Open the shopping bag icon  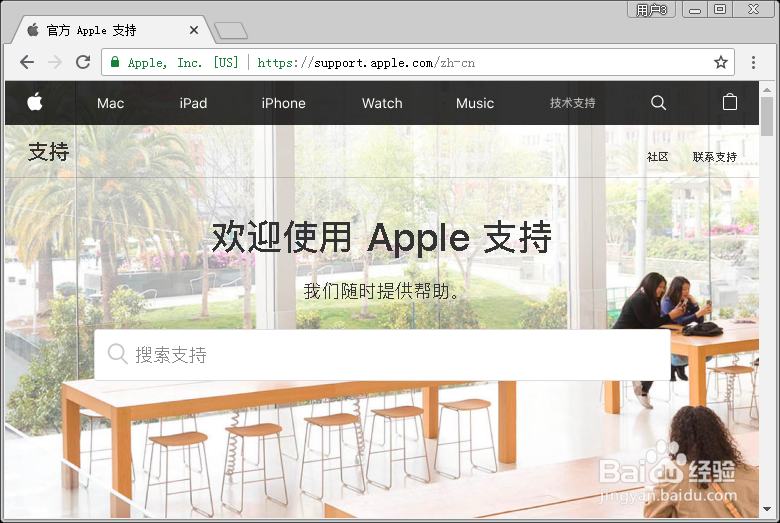click(730, 102)
